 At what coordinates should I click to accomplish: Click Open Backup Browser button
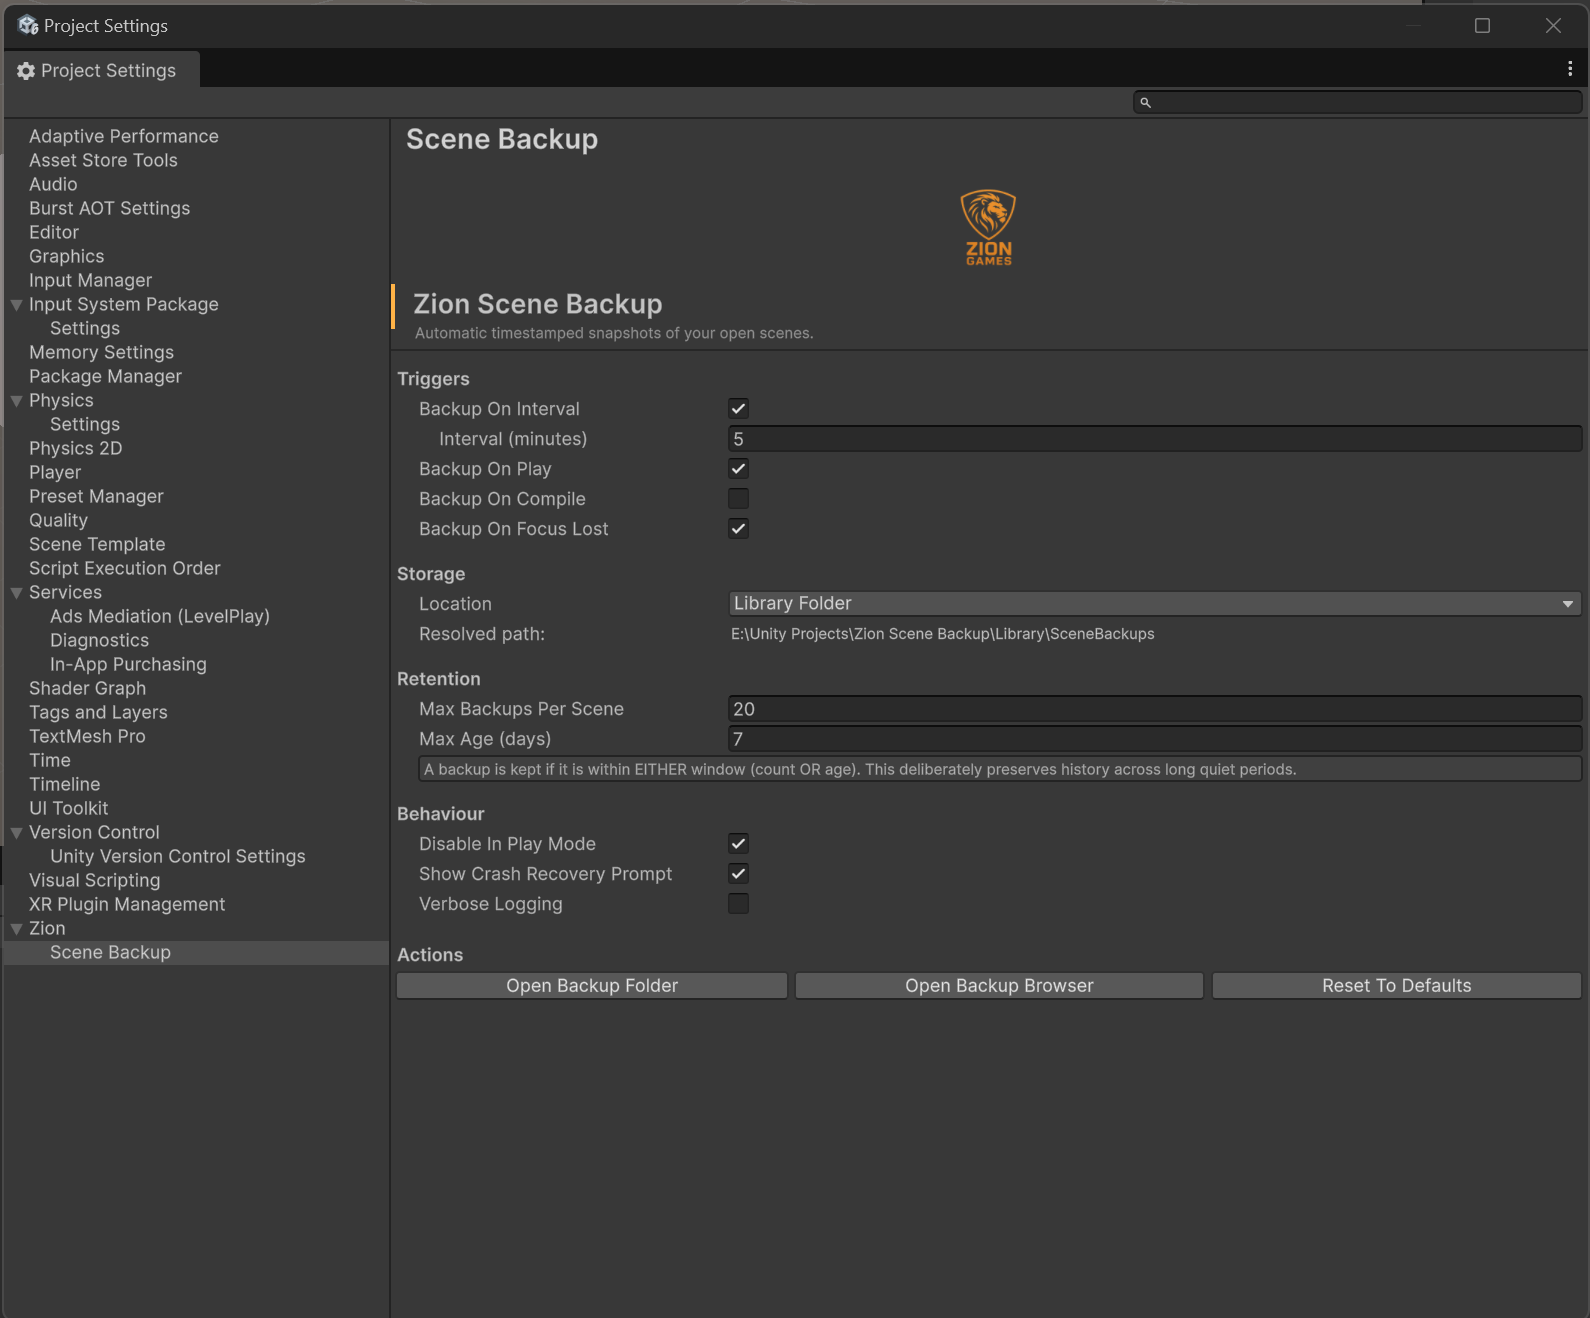point(999,985)
